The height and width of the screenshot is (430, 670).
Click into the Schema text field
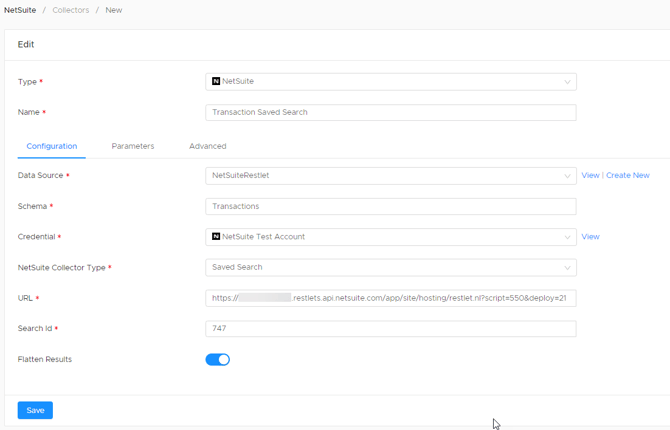(391, 206)
